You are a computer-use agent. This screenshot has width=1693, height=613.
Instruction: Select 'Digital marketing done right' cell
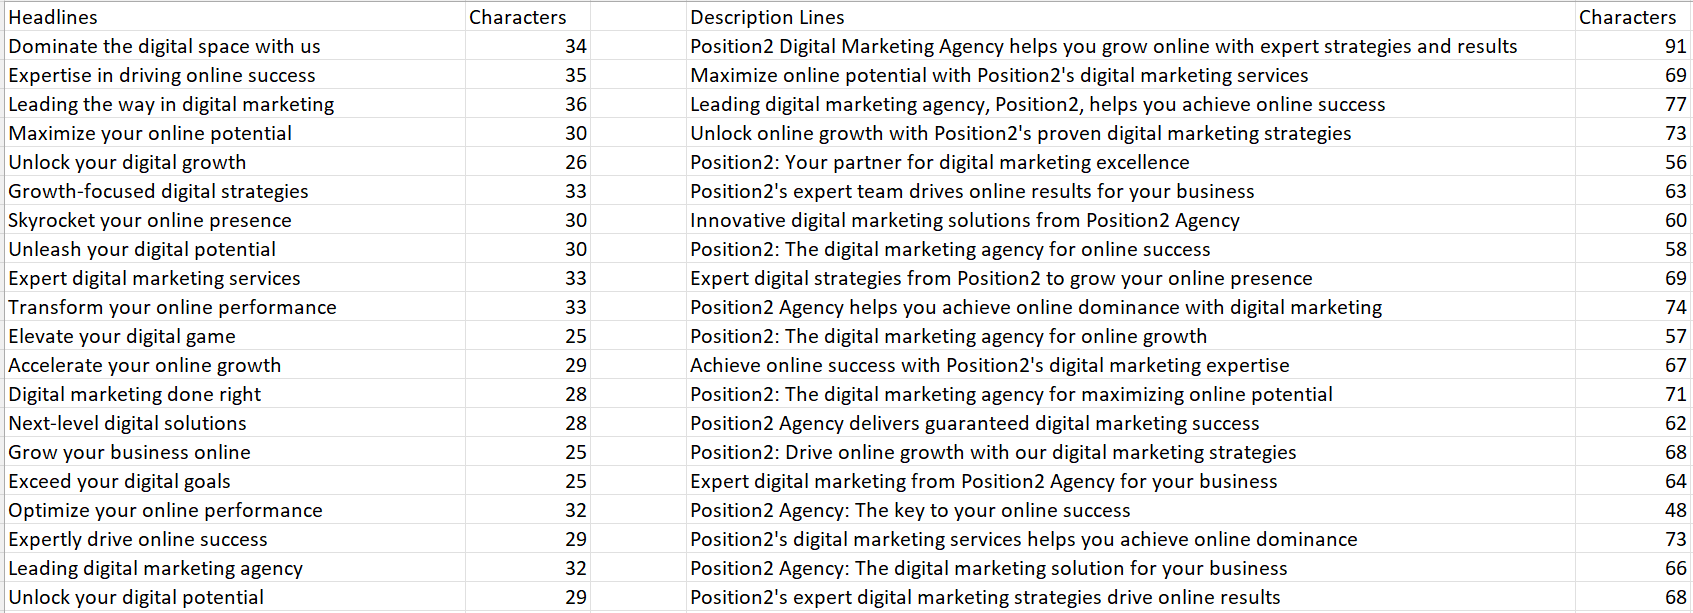click(x=235, y=394)
